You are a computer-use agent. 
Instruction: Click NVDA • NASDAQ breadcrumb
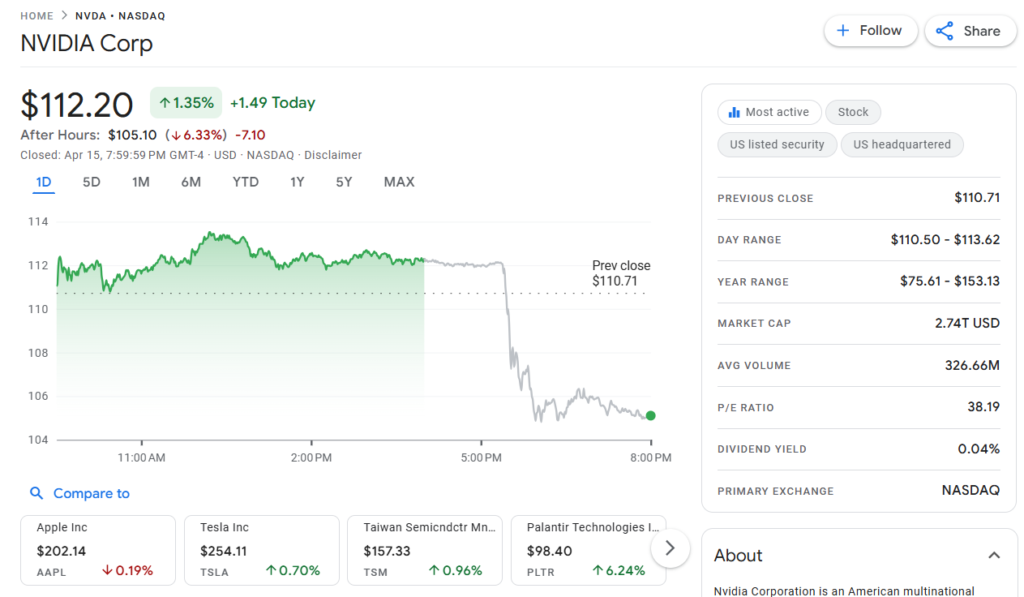(x=120, y=16)
